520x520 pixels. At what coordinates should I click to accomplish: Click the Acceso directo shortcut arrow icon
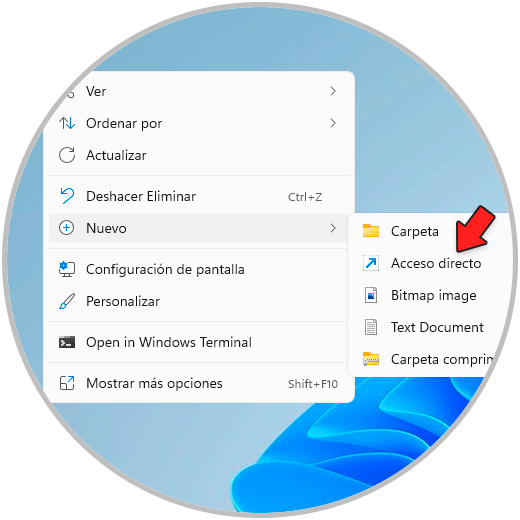point(371,263)
